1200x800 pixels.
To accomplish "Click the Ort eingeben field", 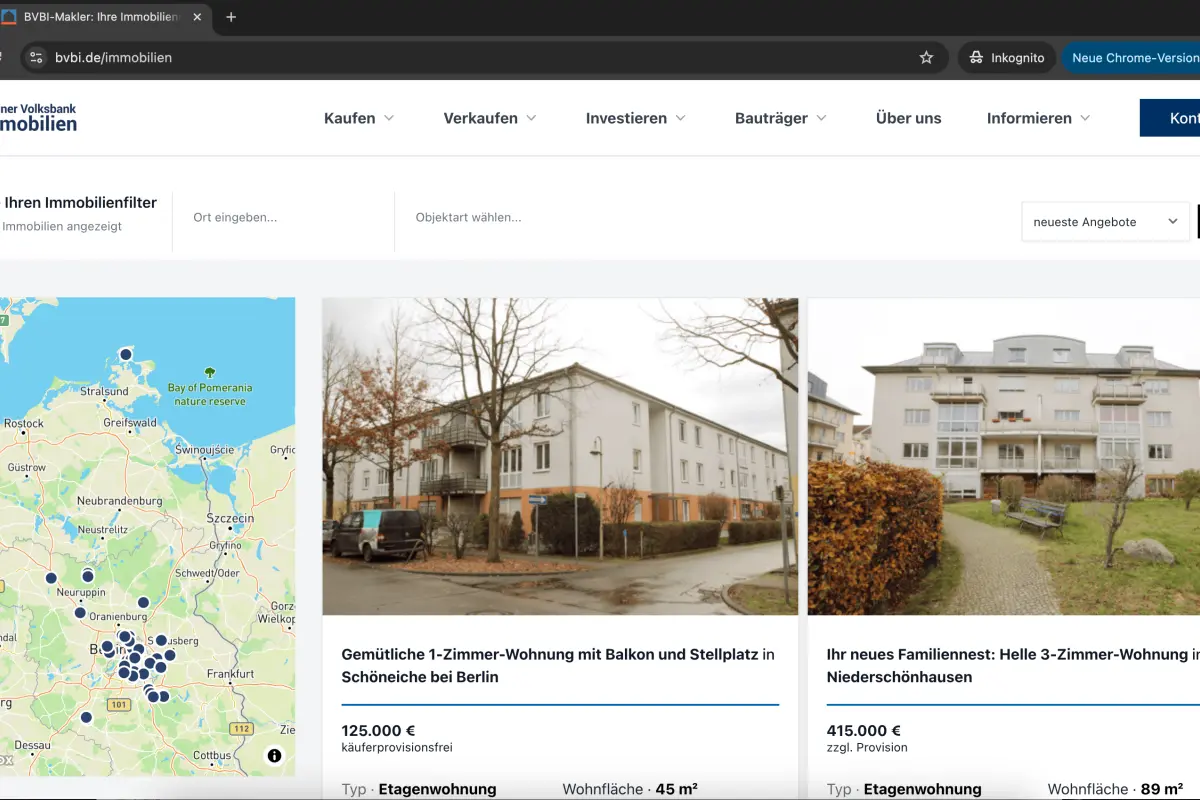I will tap(283, 217).
